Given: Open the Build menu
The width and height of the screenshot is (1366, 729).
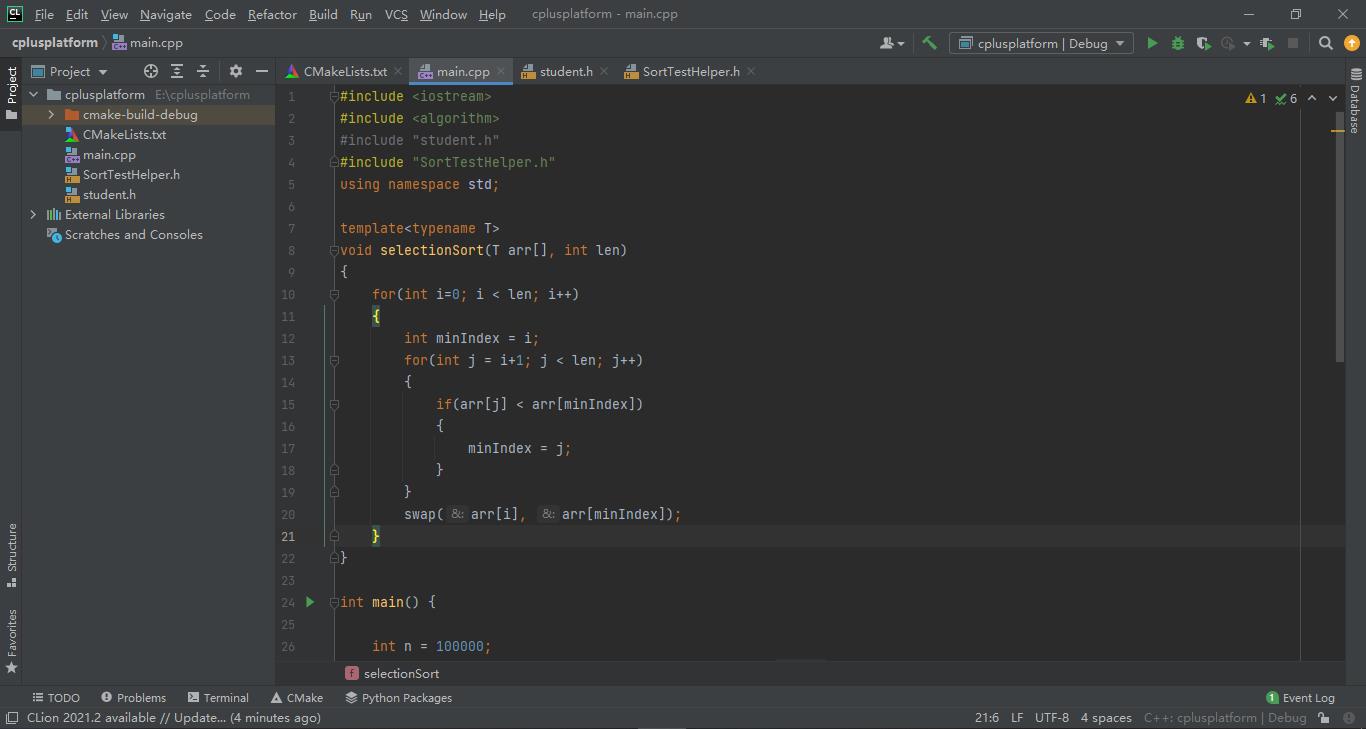Looking at the screenshot, I should (x=323, y=14).
